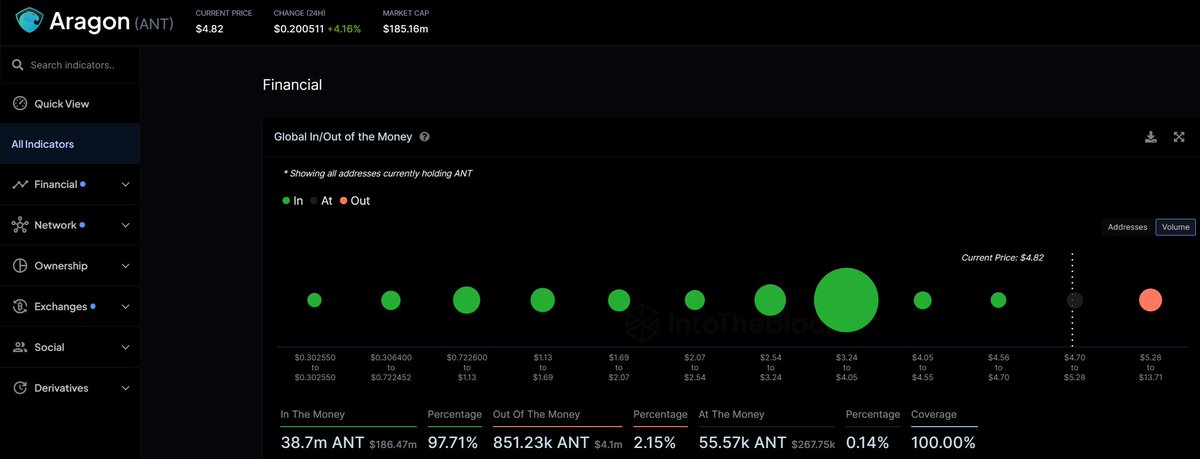Click the Derivatives clock icon
Viewport: 1200px width, 459px height.
click(20, 388)
